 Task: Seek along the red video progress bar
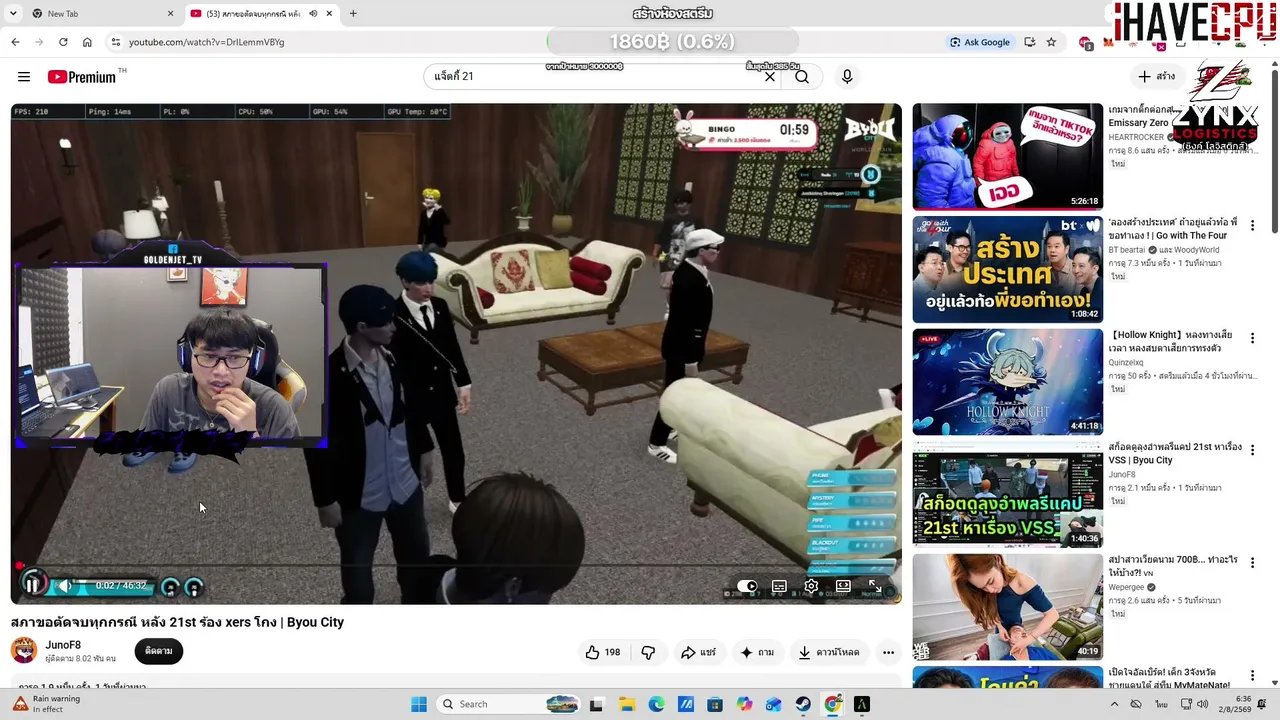pyautogui.click(x=456, y=566)
